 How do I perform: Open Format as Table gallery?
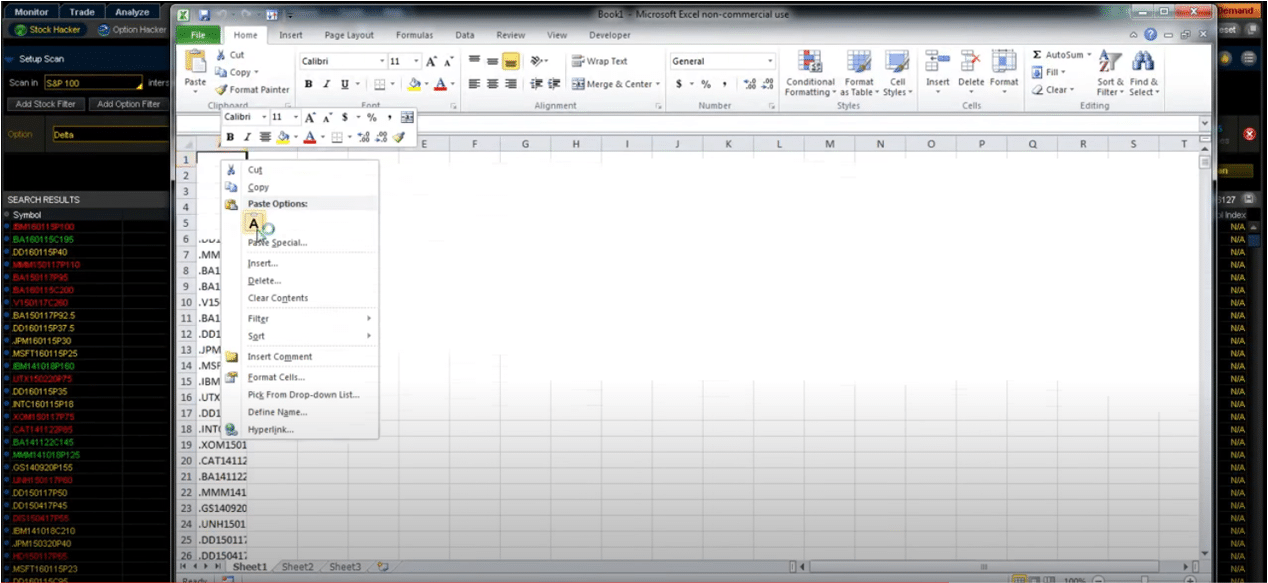[859, 72]
